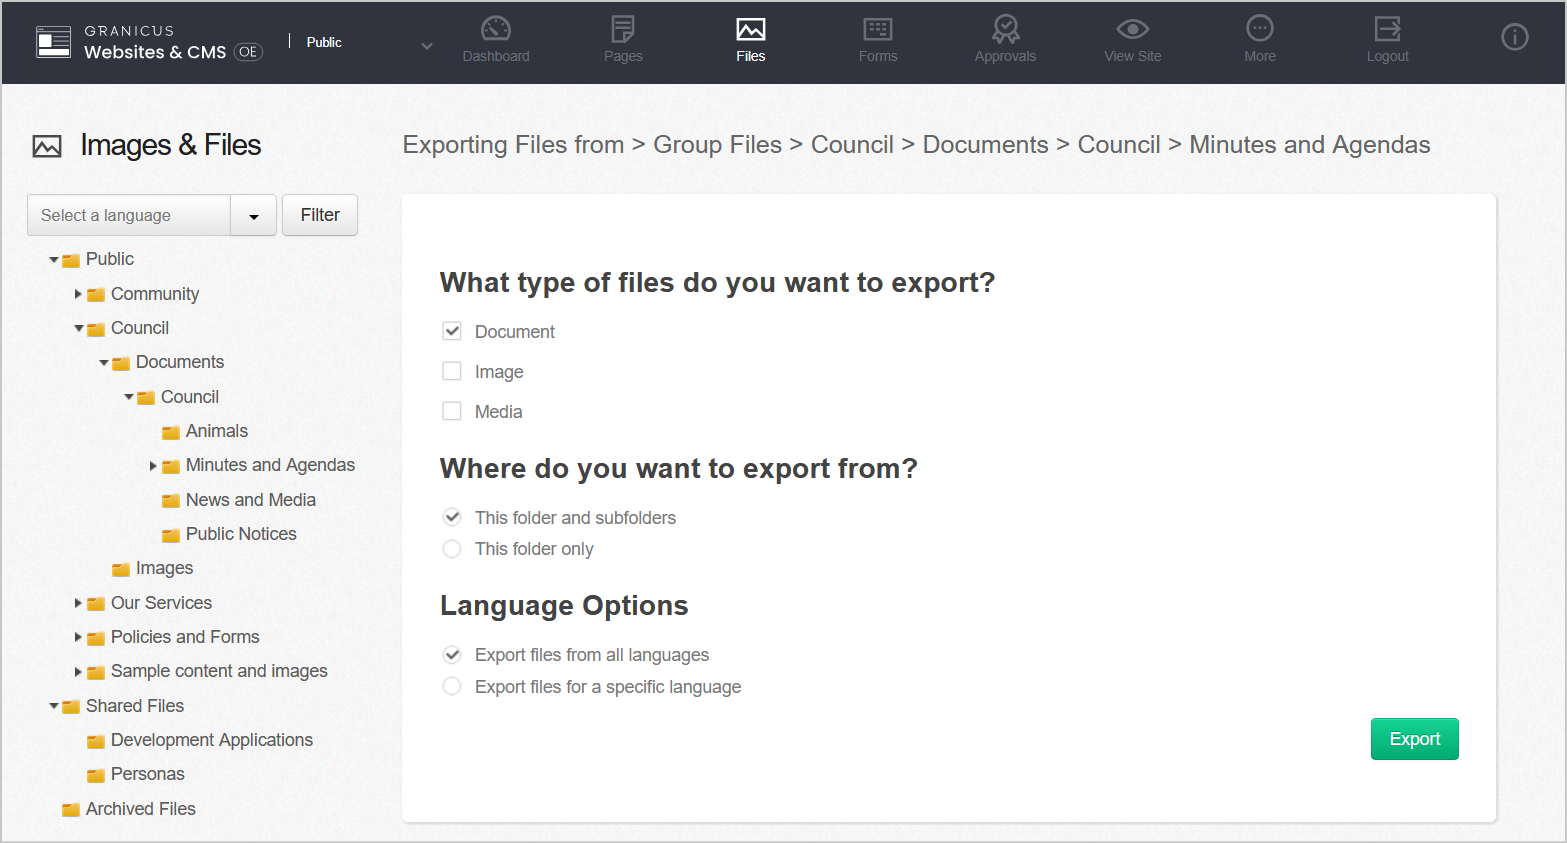
Task: Check the Media file type checkbox
Action: [x=452, y=411]
